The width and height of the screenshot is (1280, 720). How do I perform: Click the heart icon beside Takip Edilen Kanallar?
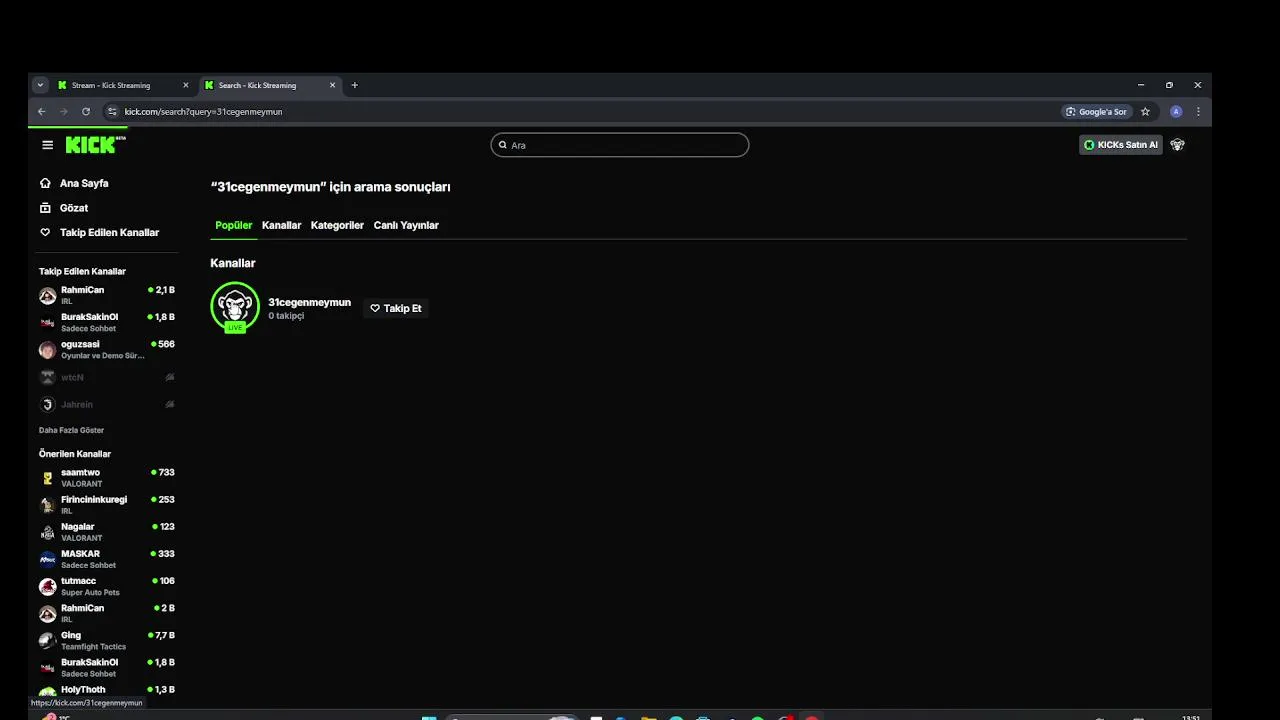45,232
